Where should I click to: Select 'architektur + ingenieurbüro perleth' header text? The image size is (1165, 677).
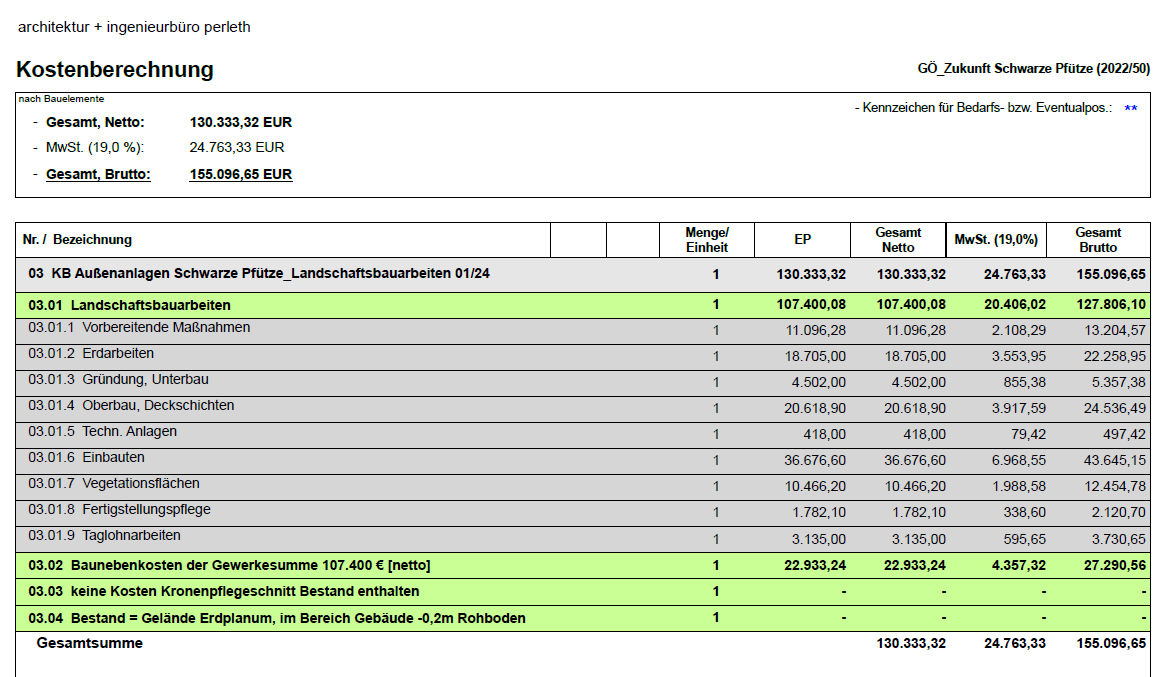[x=134, y=27]
